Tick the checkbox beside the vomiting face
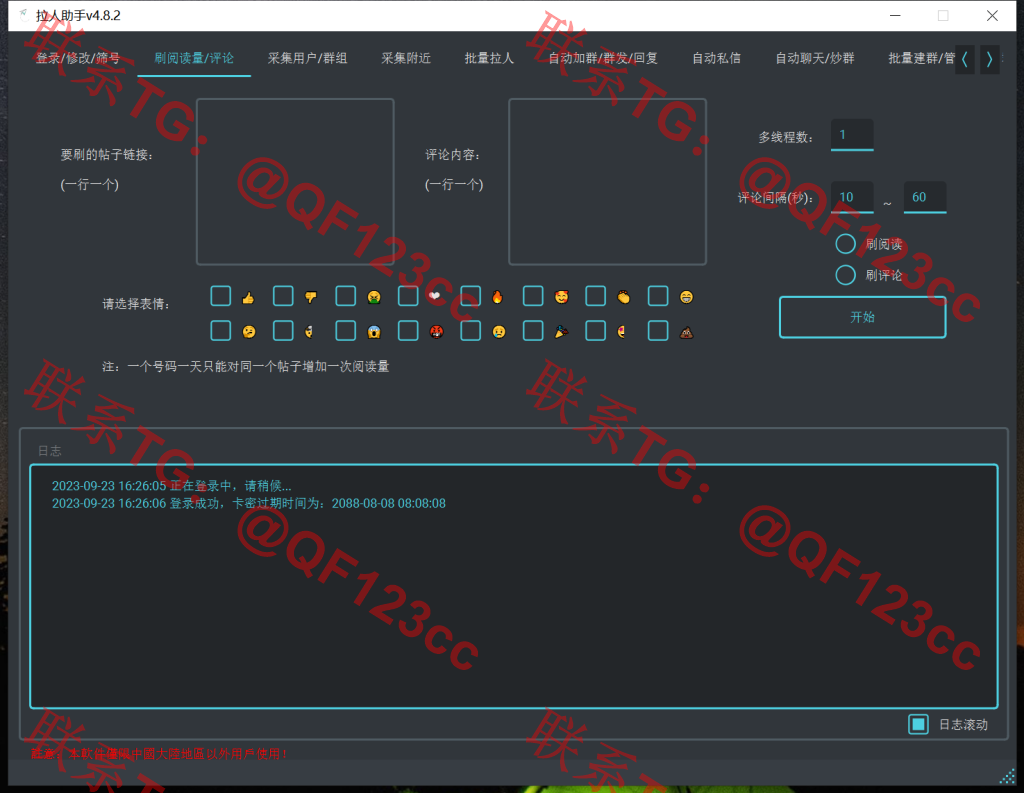This screenshot has height=793, width=1024. pos(345,296)
